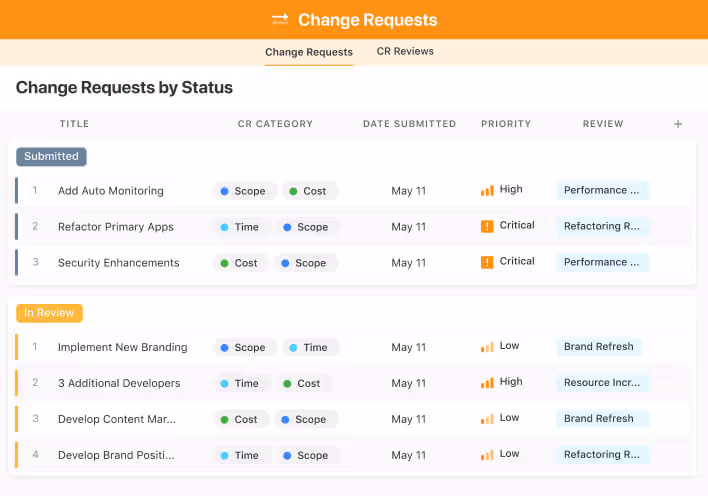708x496 pixels.
Task: Click Critical priority icon on Security Enhancements row
Action: click(x=487, y=262)
